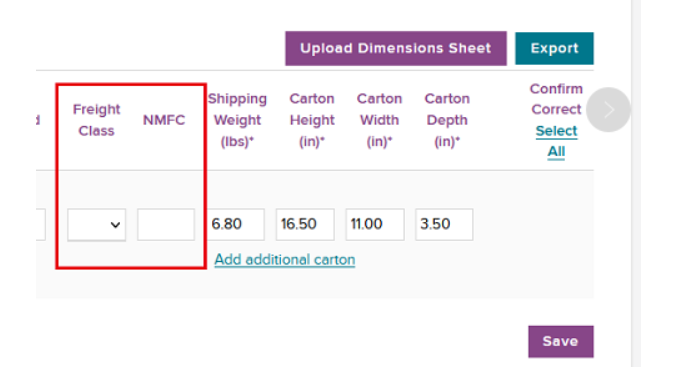Open the Freight Class dropdown
Image resolution: width=687 pixels, height=367 pixels.
[96, 225]
